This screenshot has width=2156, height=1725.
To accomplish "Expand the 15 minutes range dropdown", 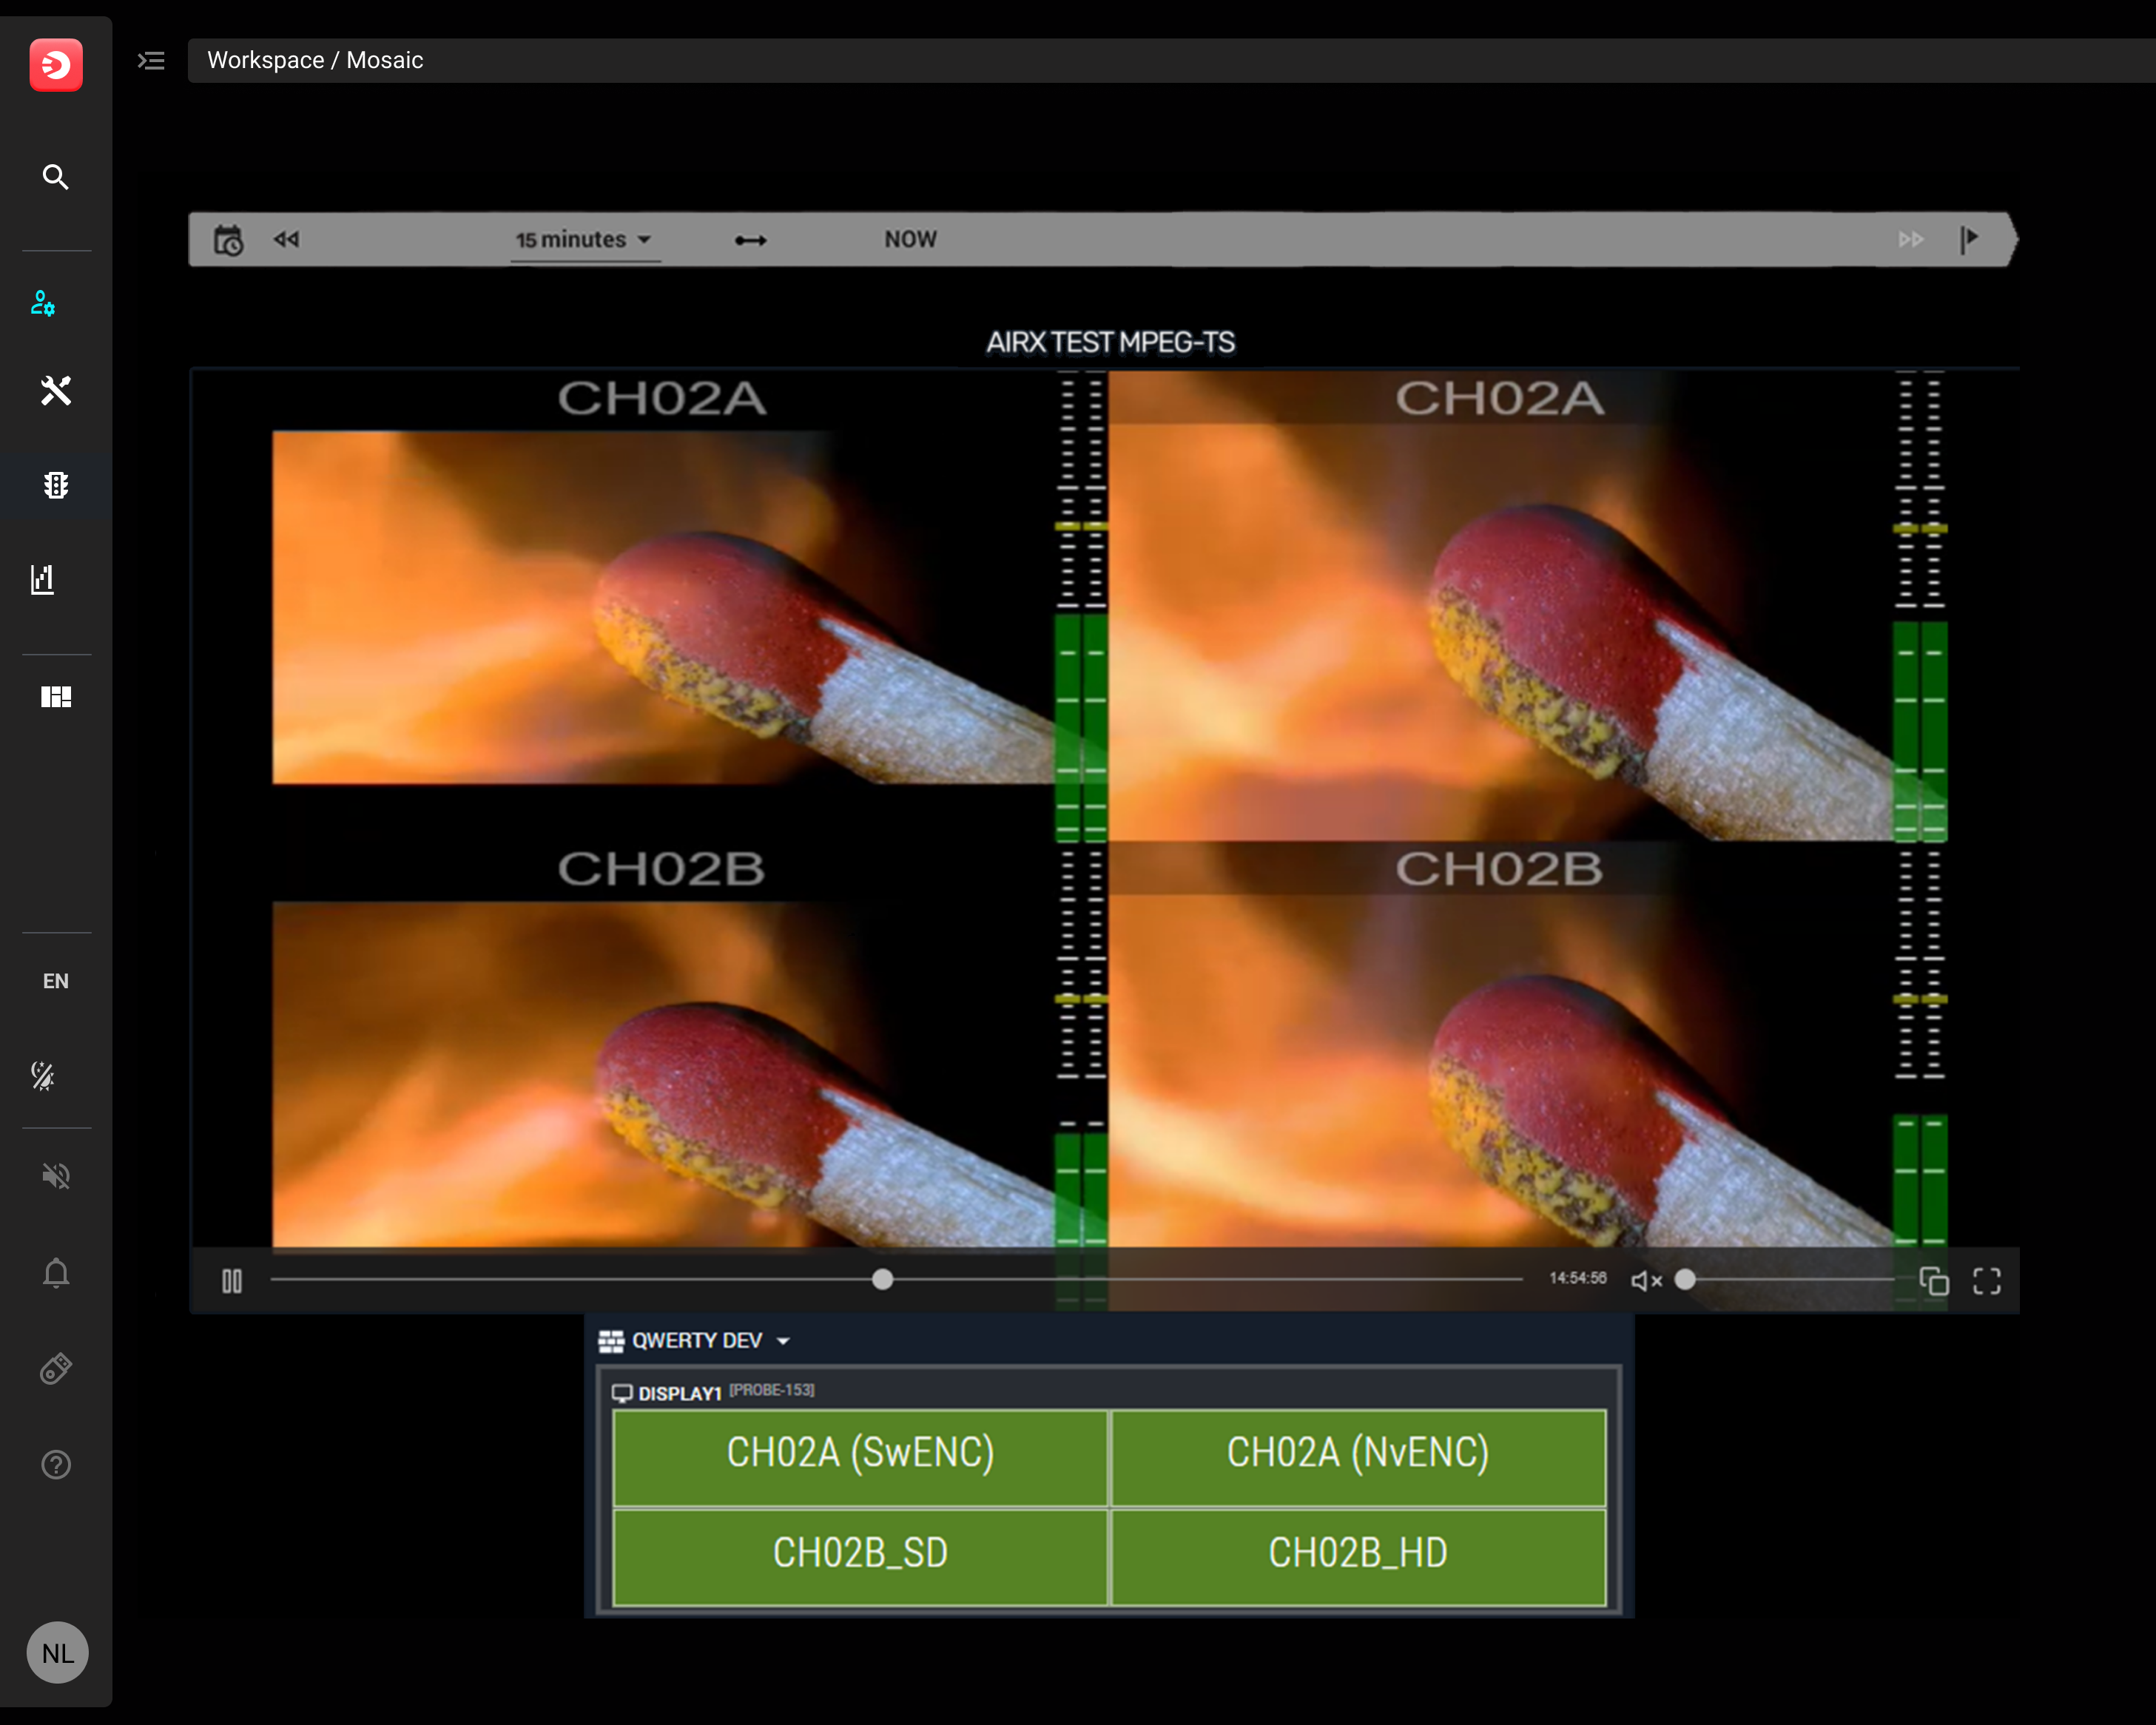I will tap(584, 240).
